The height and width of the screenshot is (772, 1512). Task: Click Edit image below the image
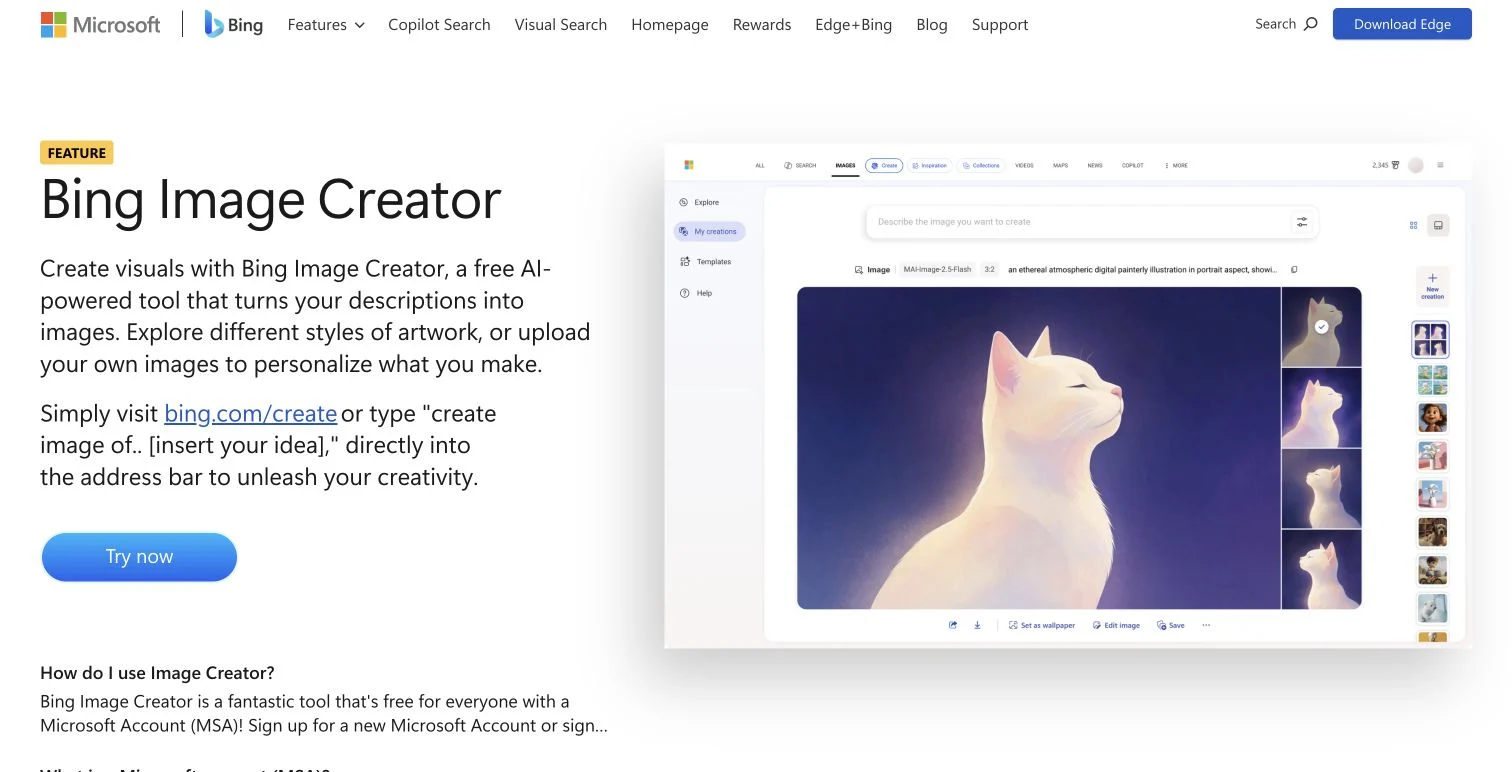(x=1116, y=625)
